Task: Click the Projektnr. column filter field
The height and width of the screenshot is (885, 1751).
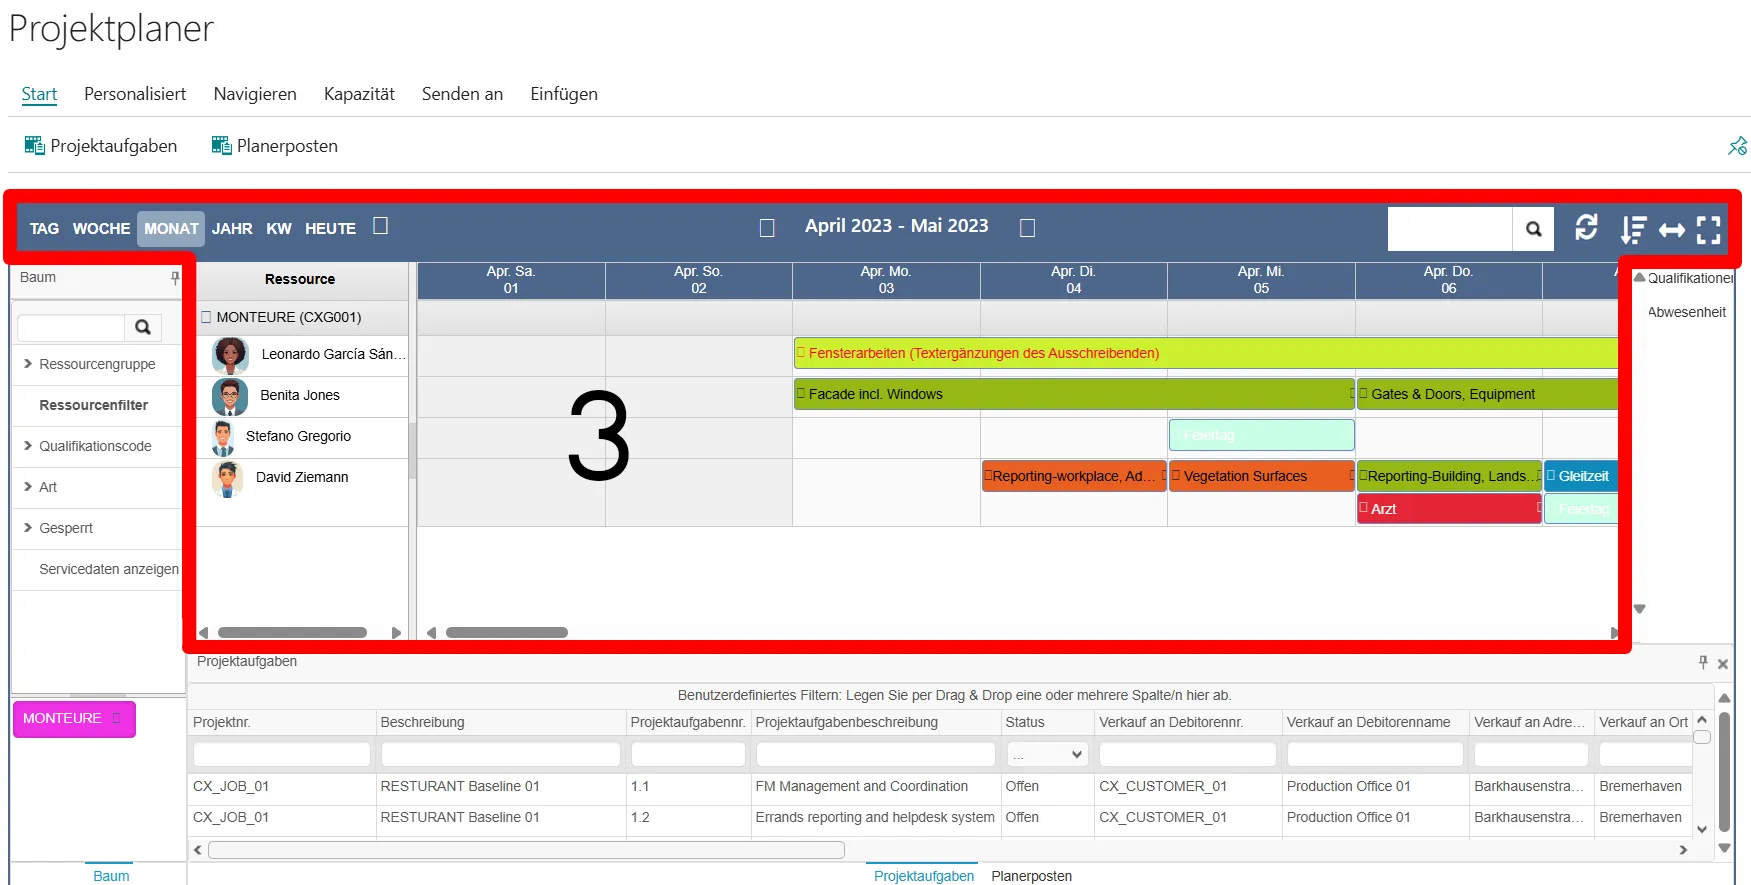Action: click(281, 755)
